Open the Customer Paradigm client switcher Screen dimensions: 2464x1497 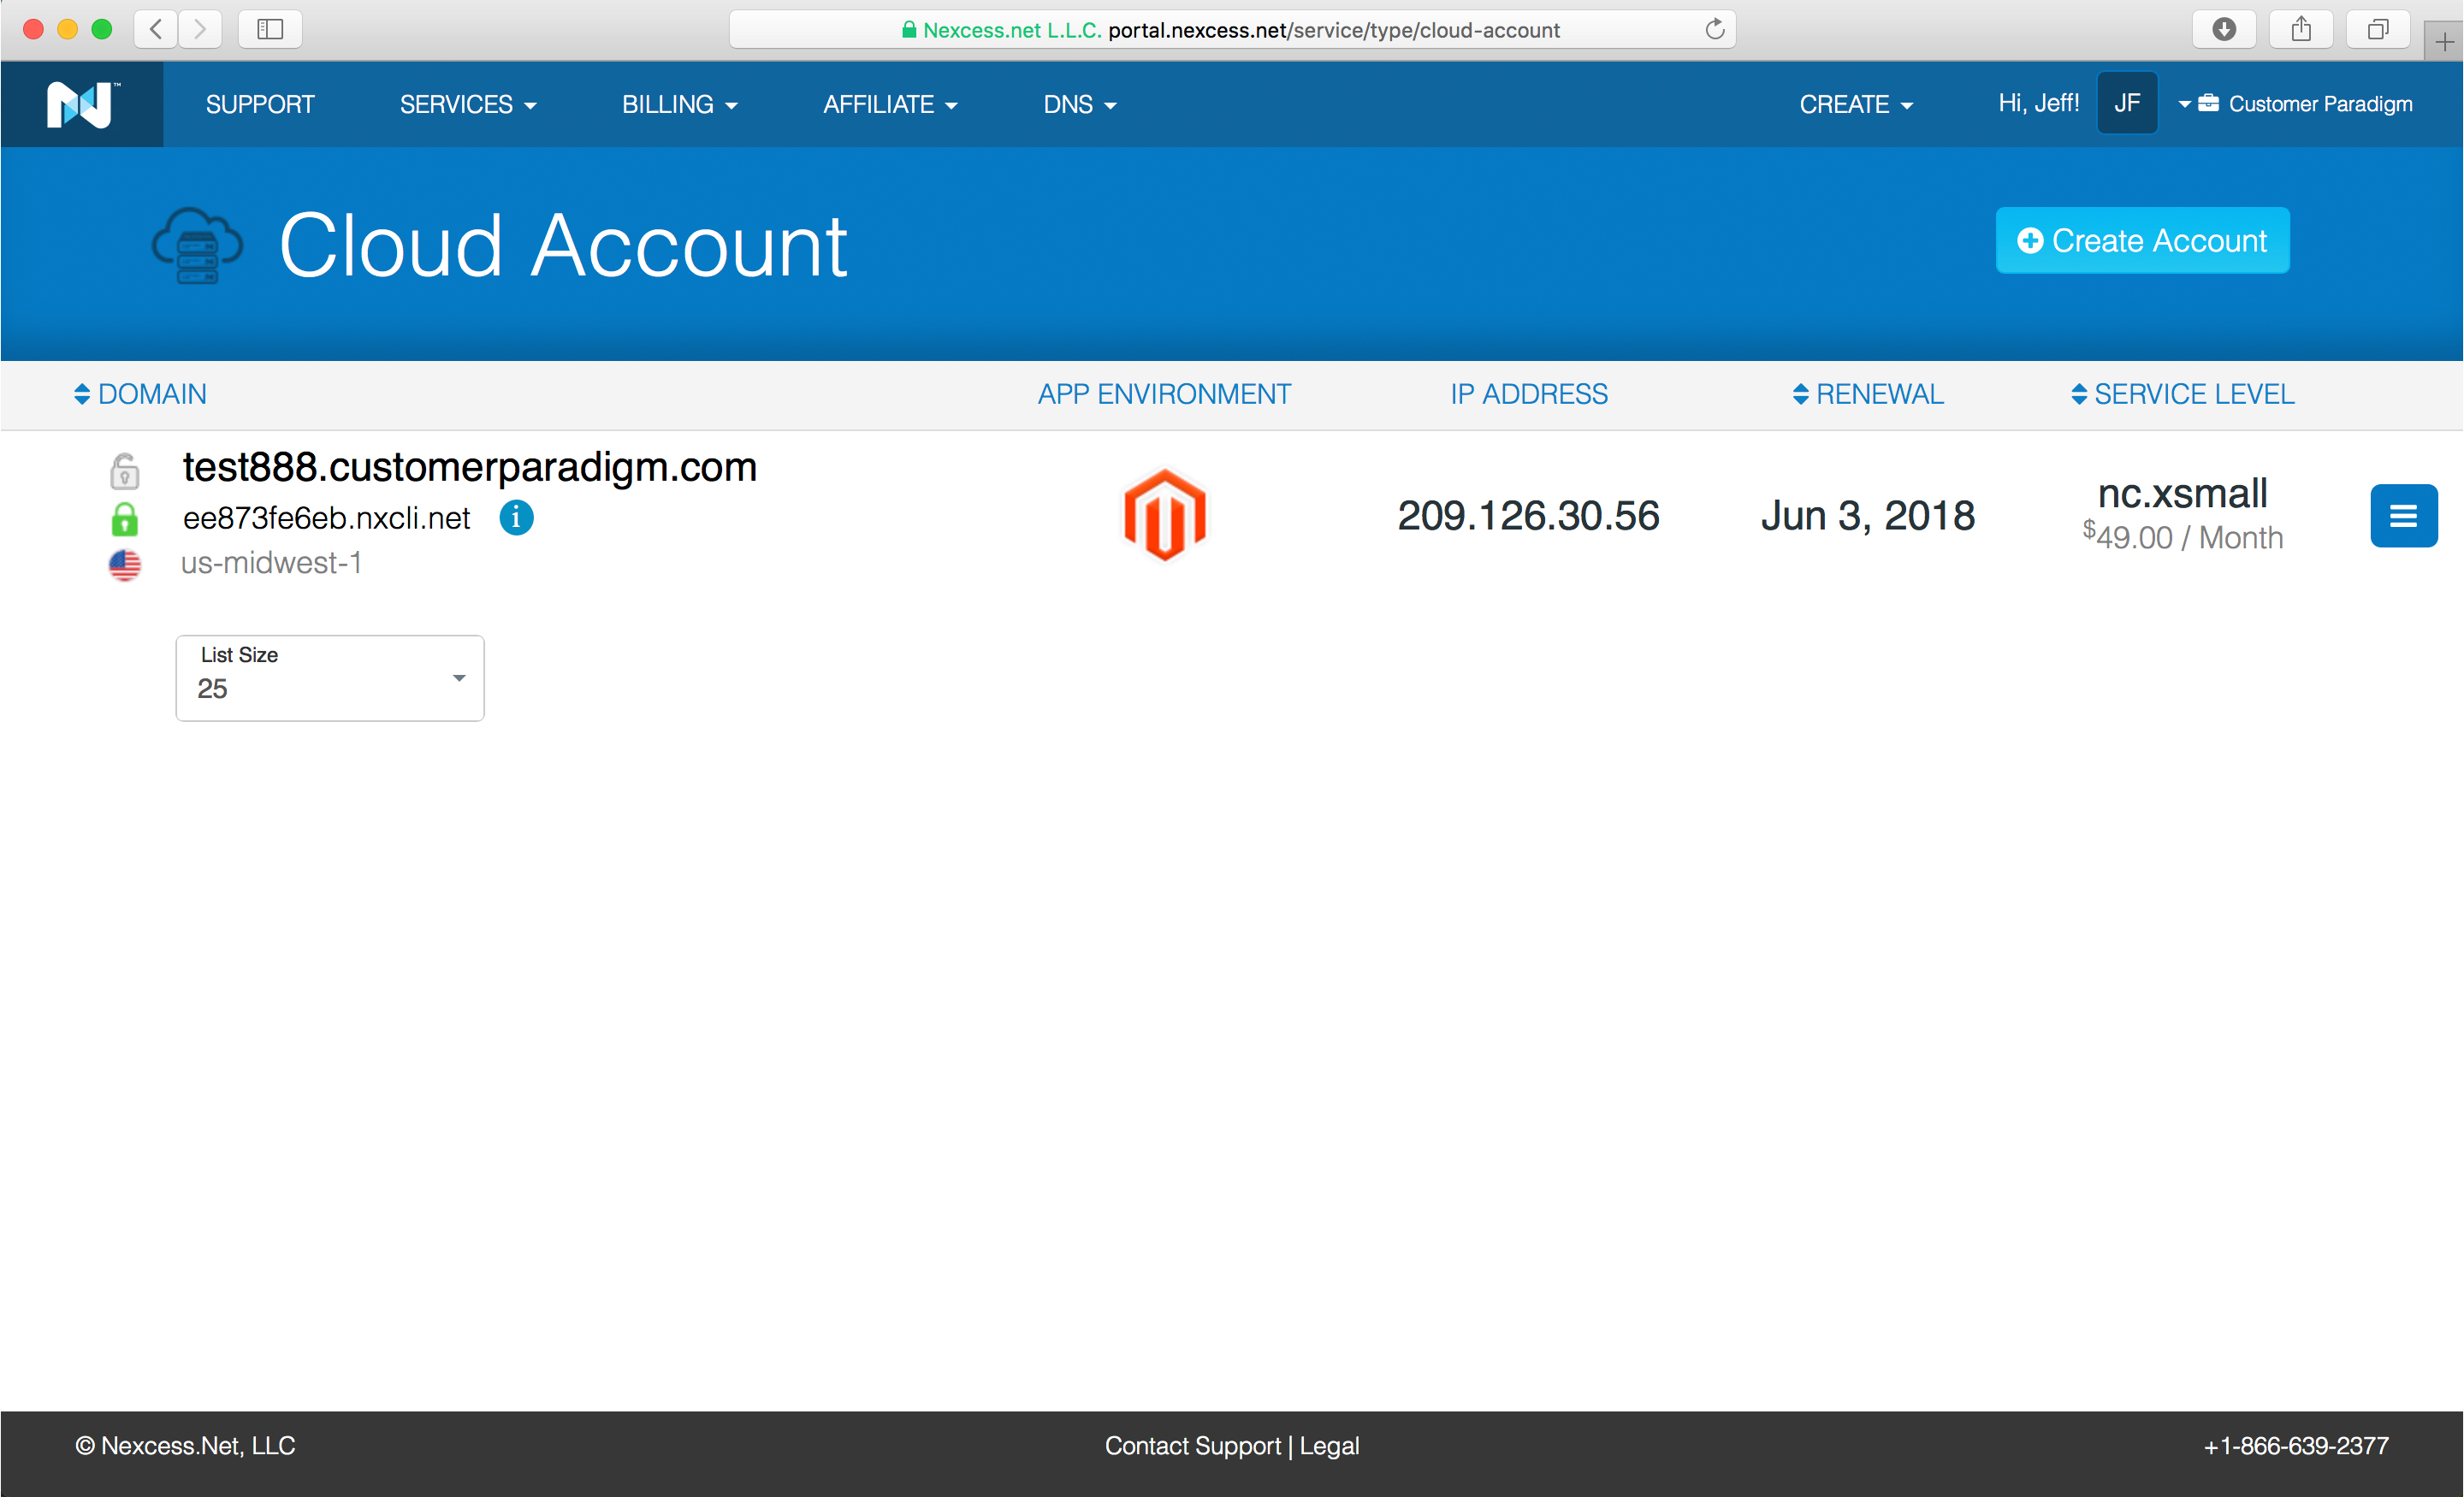coord(2296,104)
